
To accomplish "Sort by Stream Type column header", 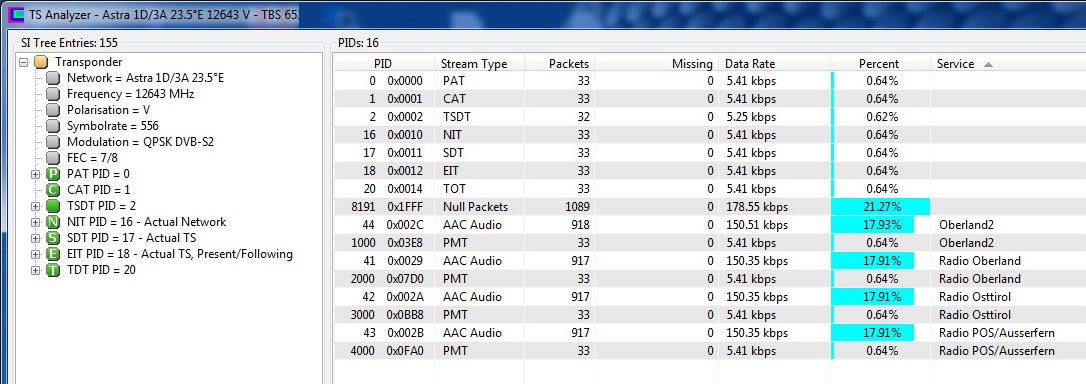I will 479,64.
